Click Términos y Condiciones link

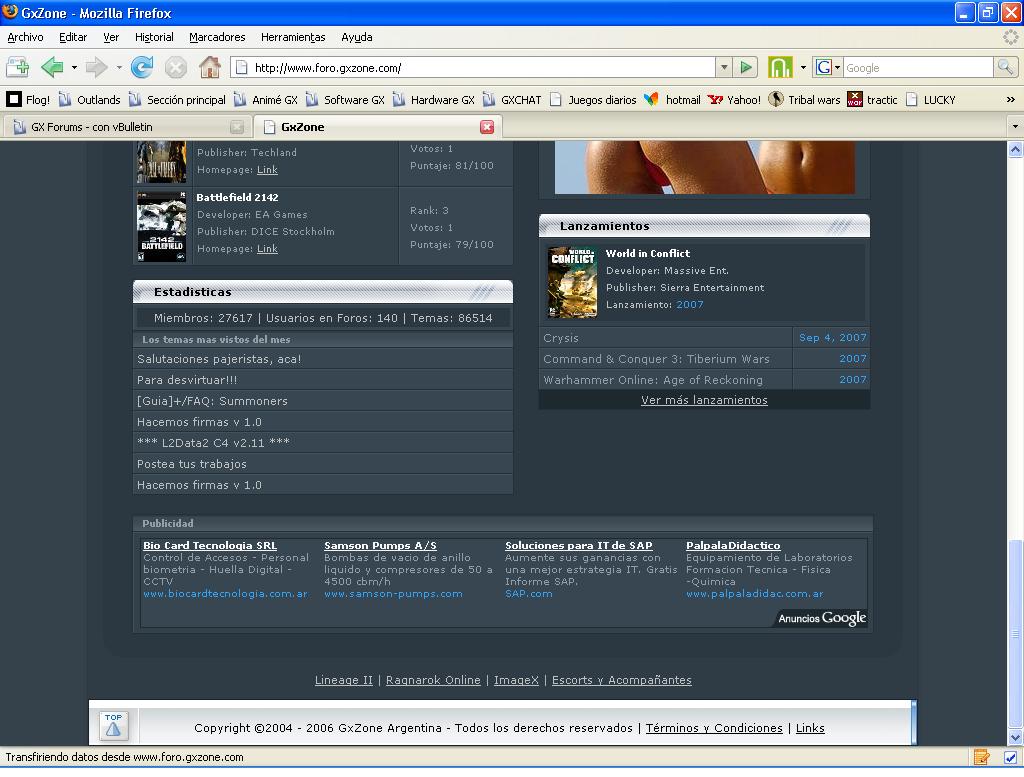click(714, 728)
